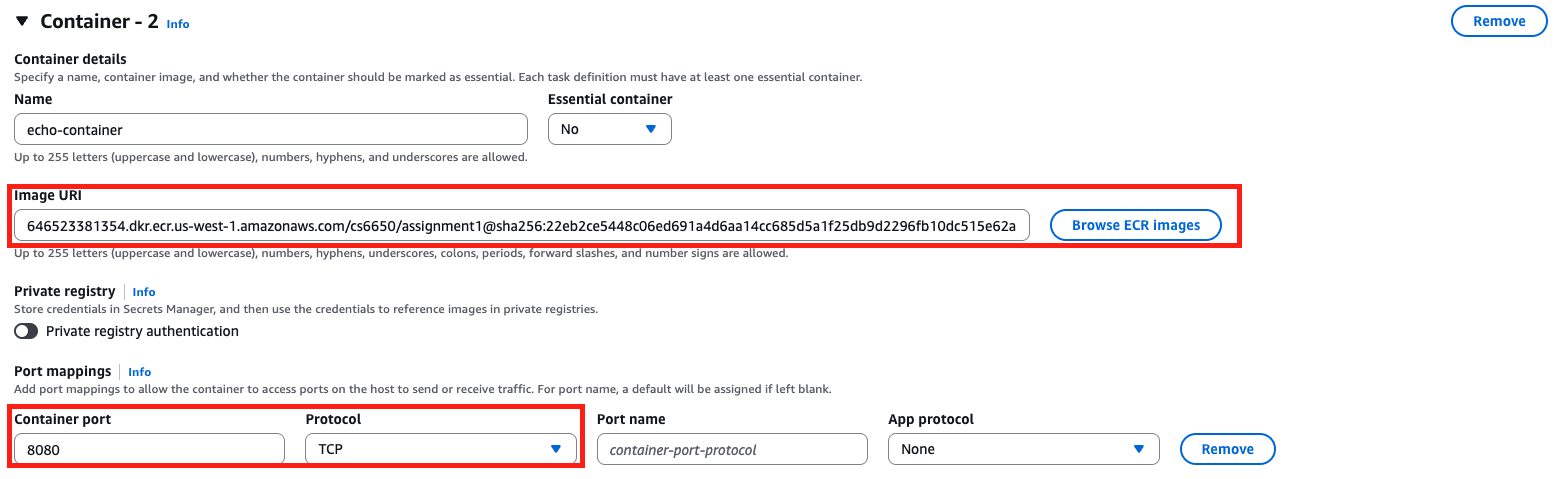Open the Protocol dropdown set to TCP
1554x479 pixels.
click(440, 449)
